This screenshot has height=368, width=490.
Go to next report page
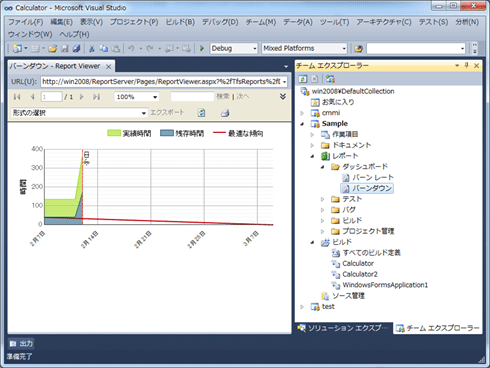click(82, 97)
